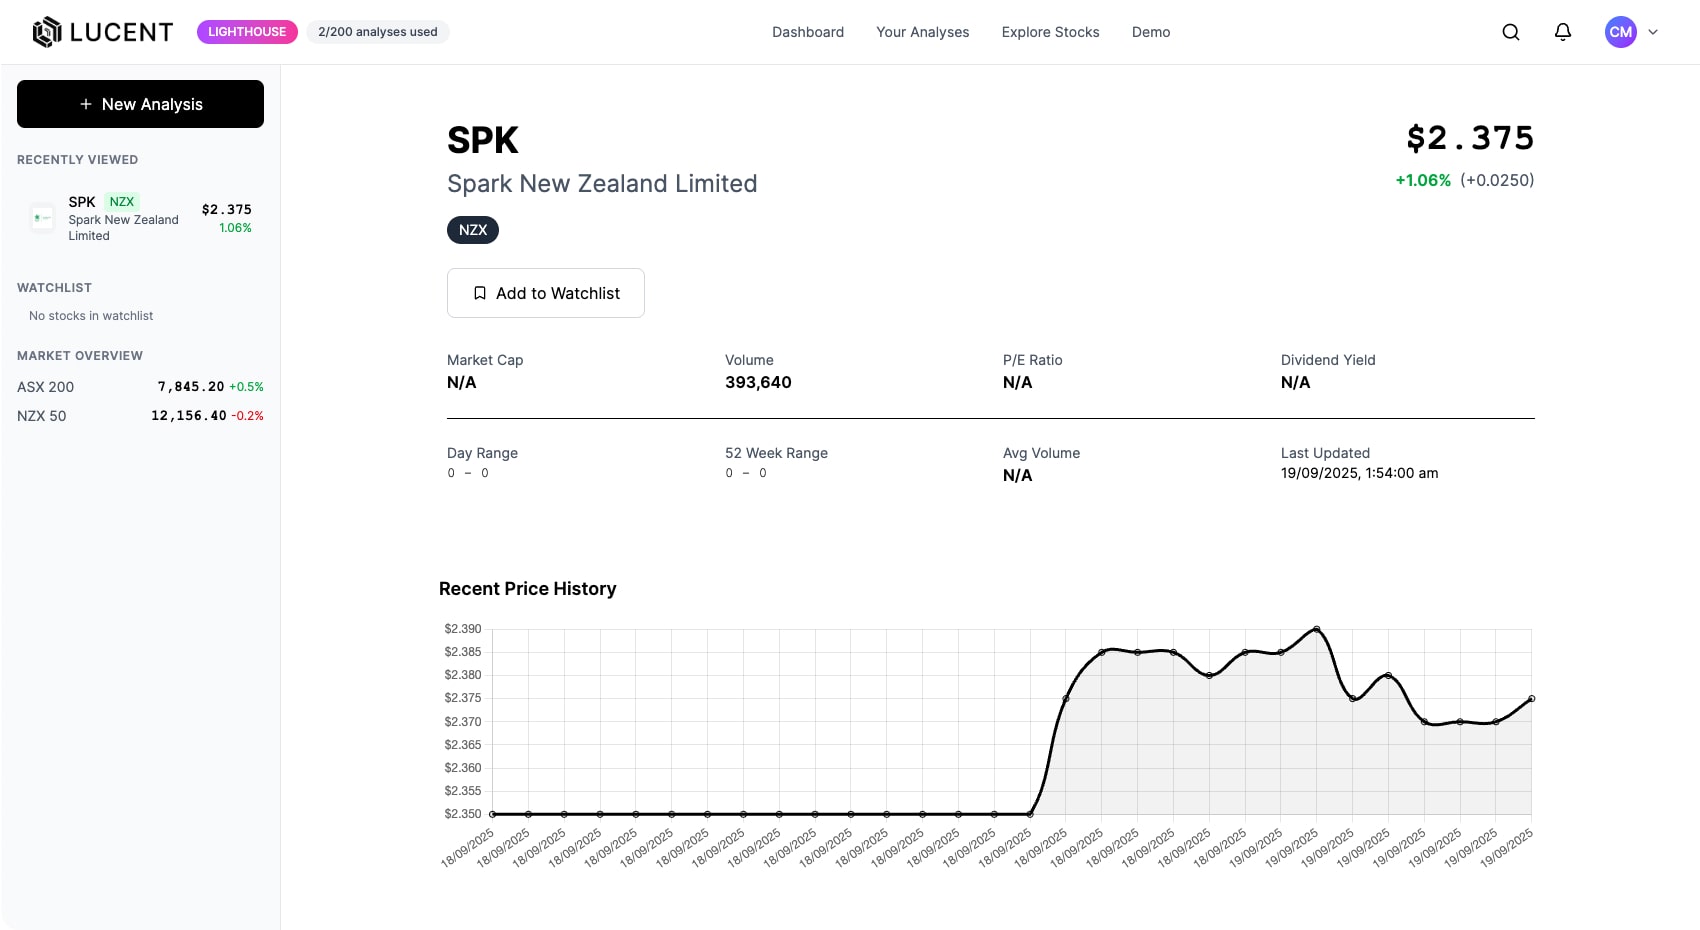Open Your Analyses page
The image size is (1700, 930).
click(923, 32)
